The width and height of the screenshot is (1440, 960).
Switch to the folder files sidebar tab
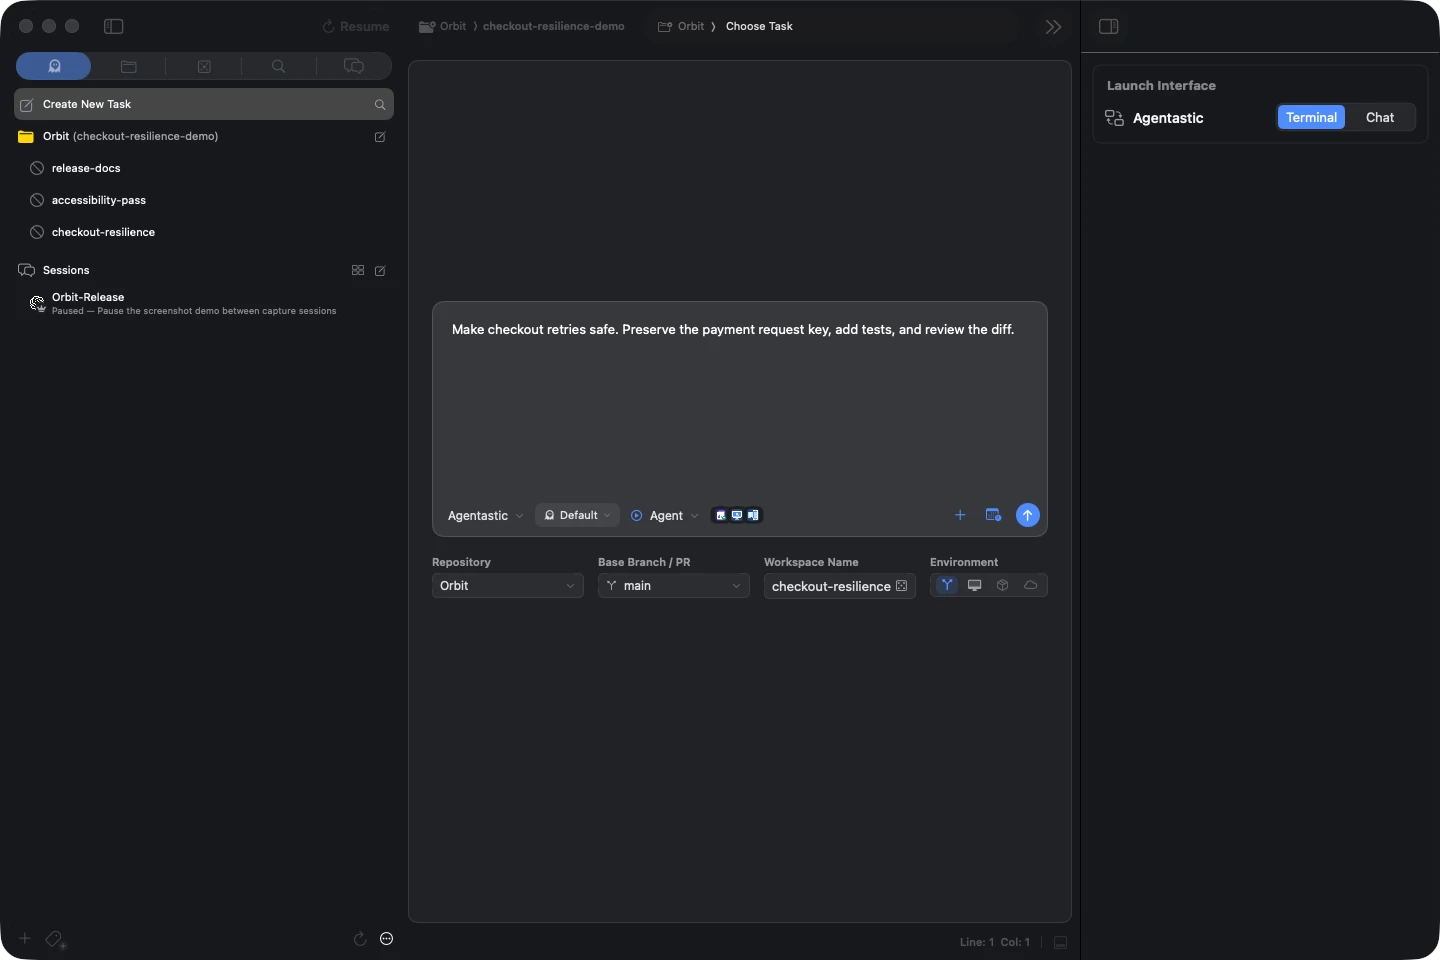tap(129, 66)
